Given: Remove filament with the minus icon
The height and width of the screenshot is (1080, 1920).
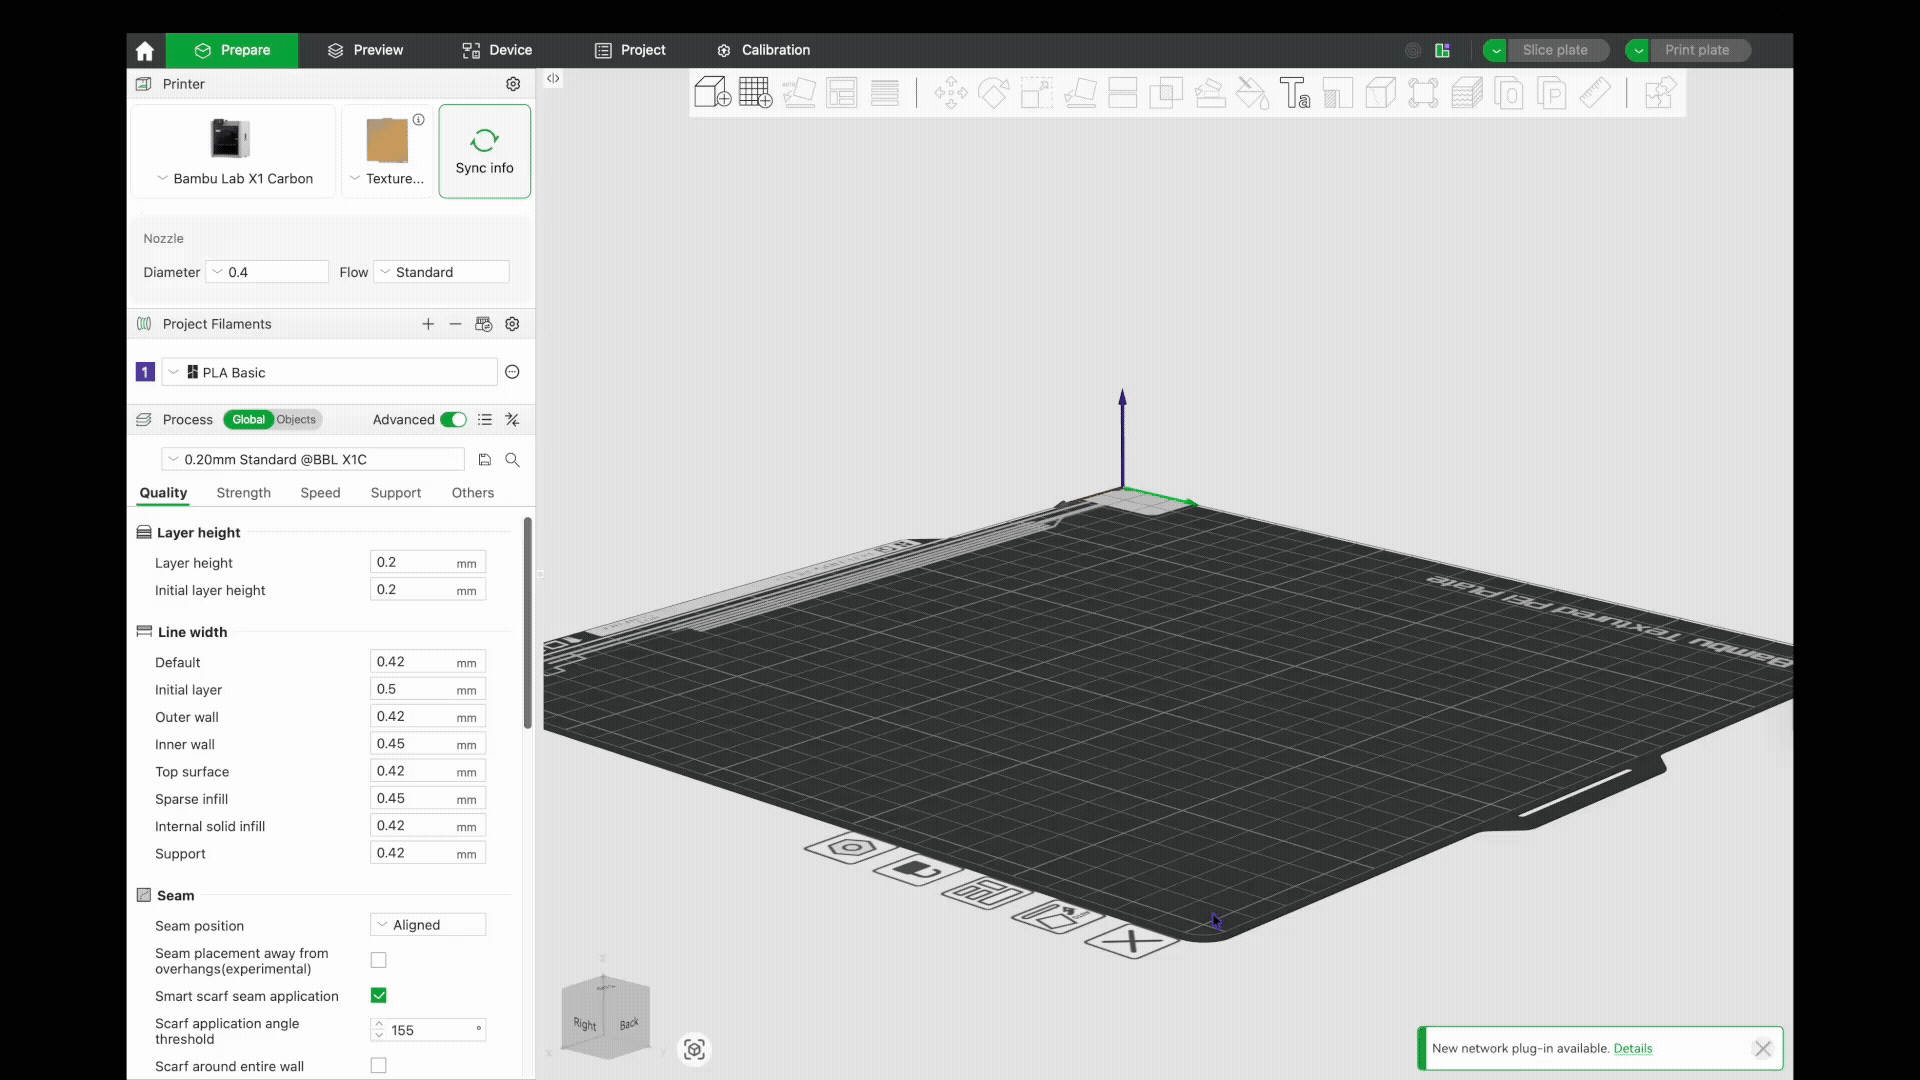Looking at the screenshot, I should point(455,324).
